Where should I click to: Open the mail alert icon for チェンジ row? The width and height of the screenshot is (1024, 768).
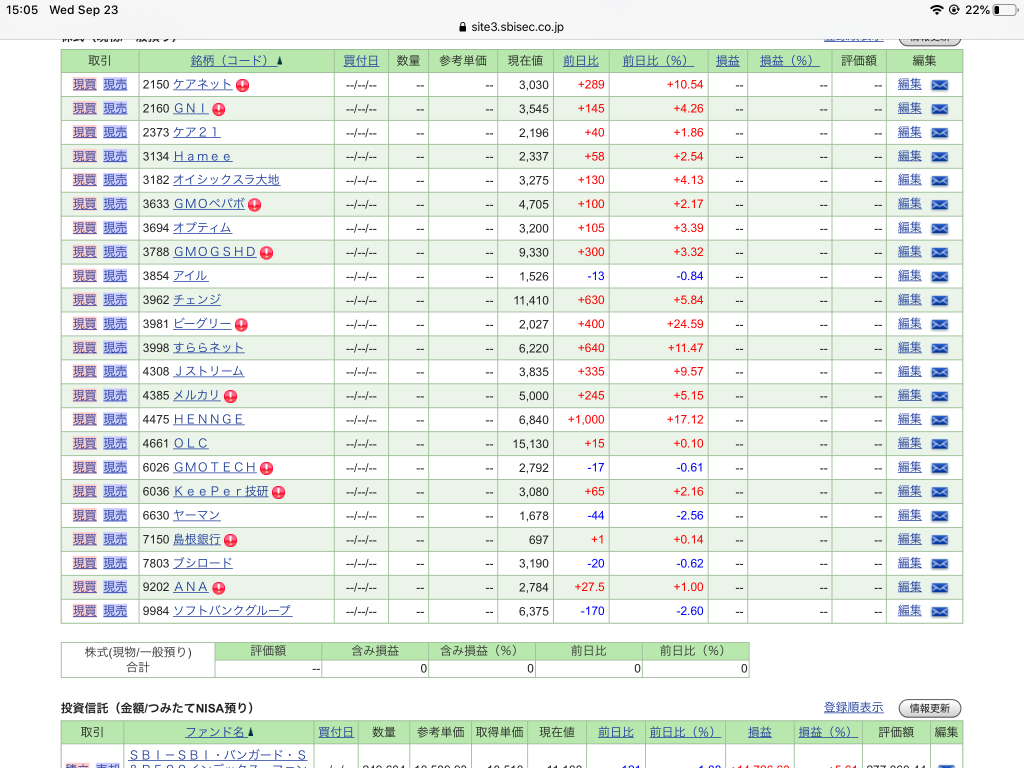click(x=939, y=300)
